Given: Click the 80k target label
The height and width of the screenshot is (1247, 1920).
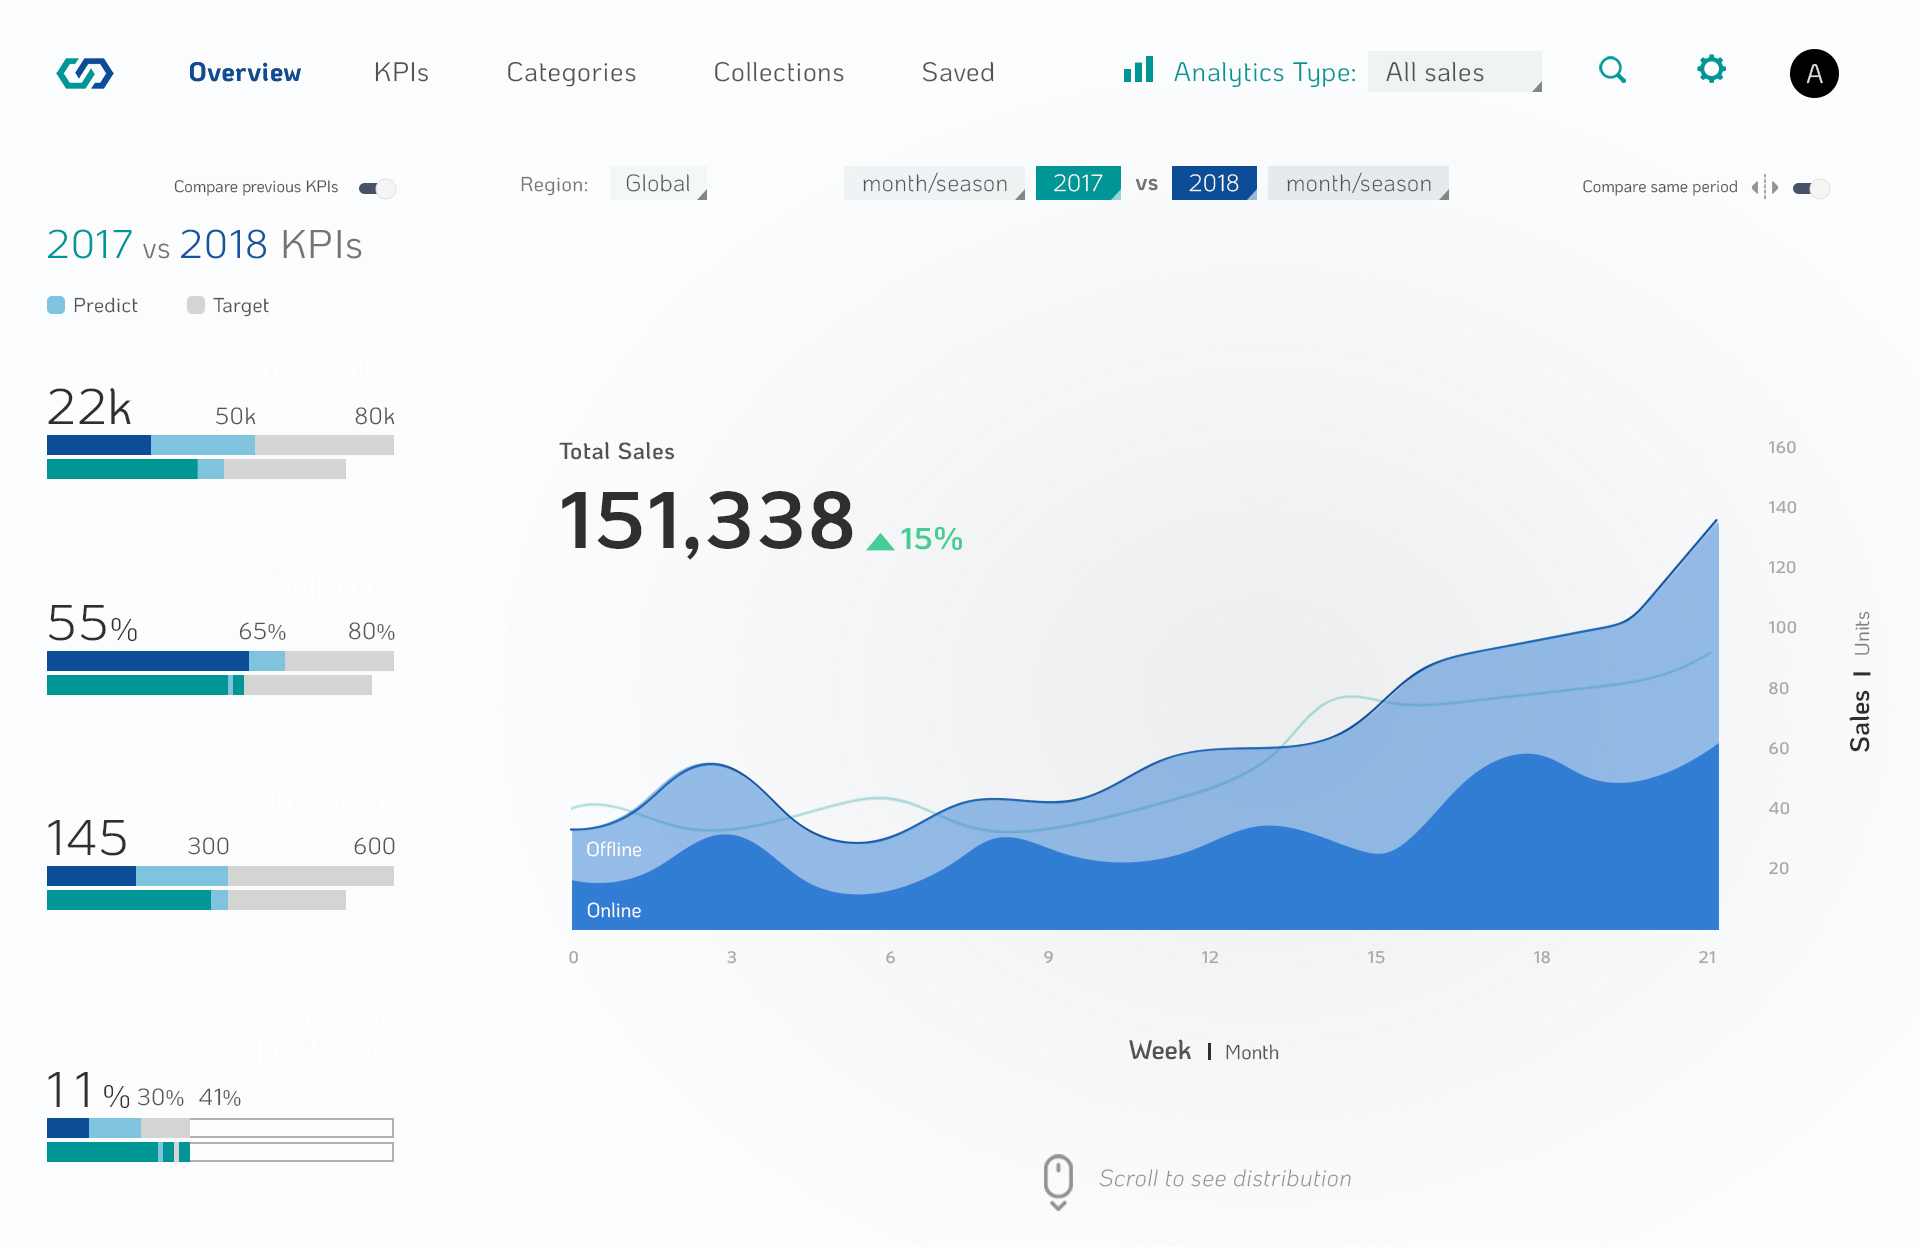Looking at the screenshot, I should (x=374, y=416).
